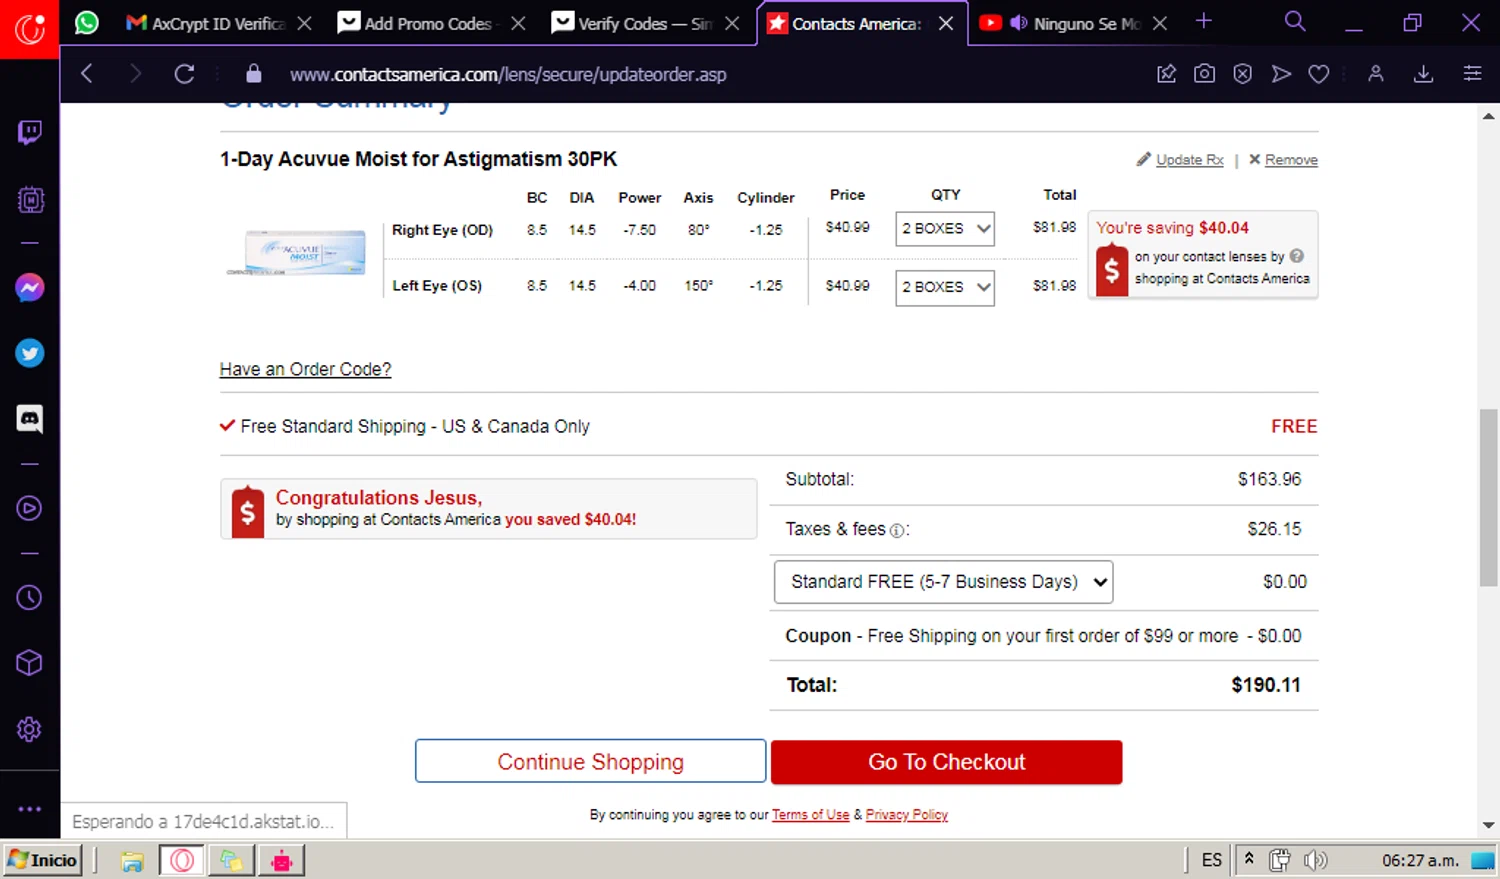Image resolution: width=1500 pixels, height=879 pixels.
Task: Click the edit/share page icon in address bar
Action: coord(1166,74)
